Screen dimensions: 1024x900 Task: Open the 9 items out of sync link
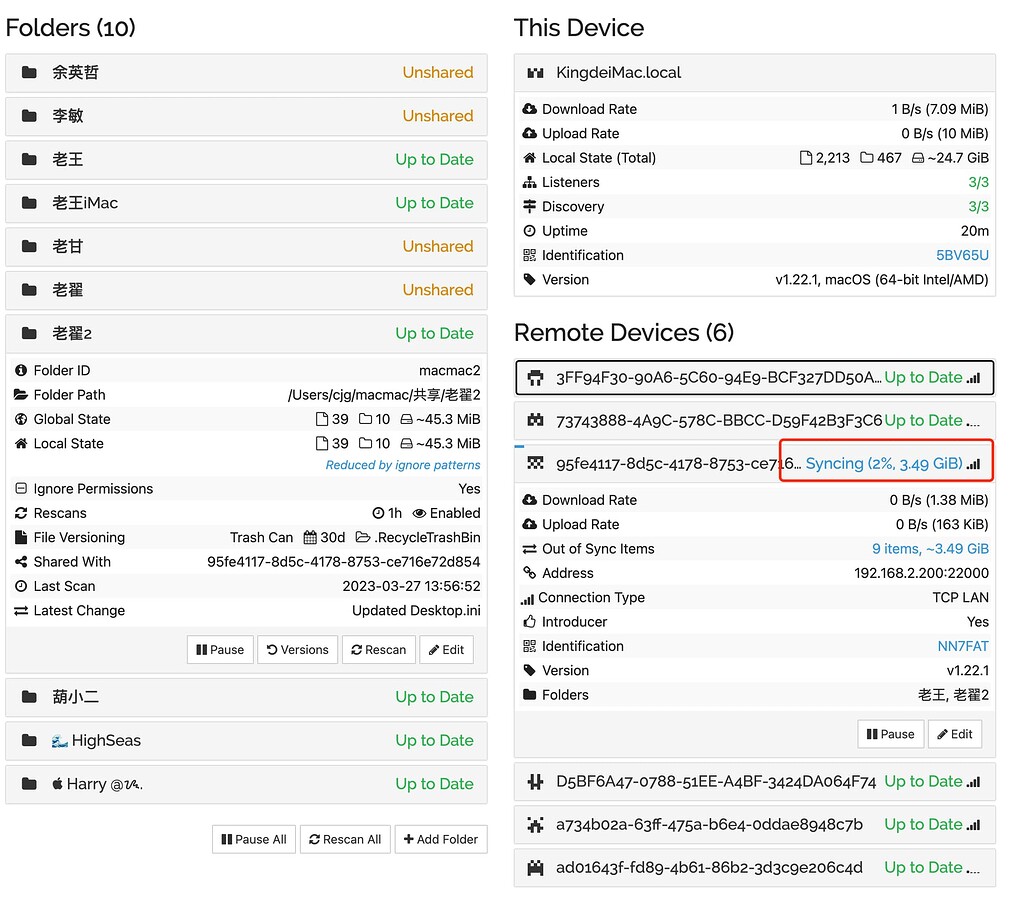tap(930, 549)
